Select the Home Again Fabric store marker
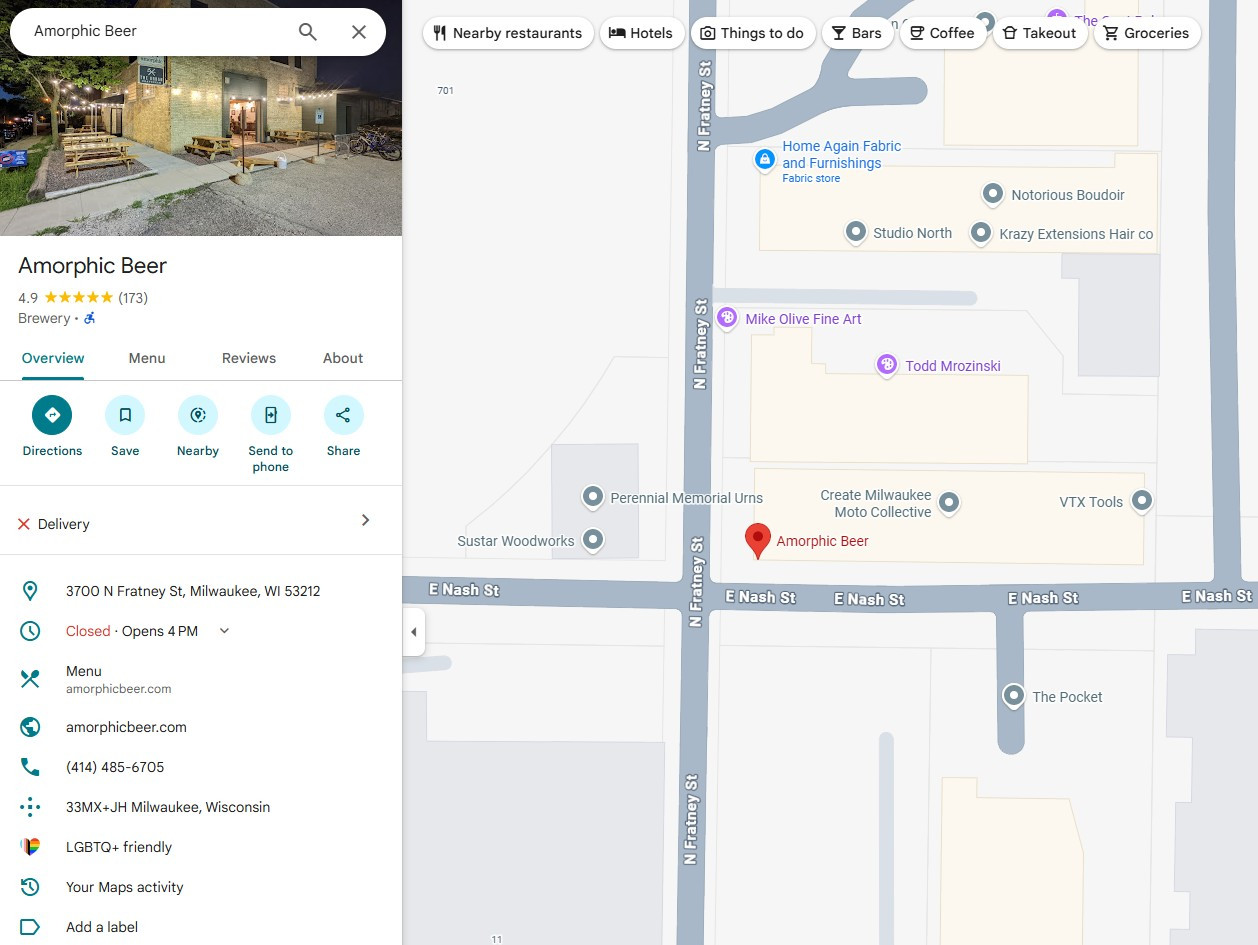Viewport: 1258px width, 945px height. 765,159
